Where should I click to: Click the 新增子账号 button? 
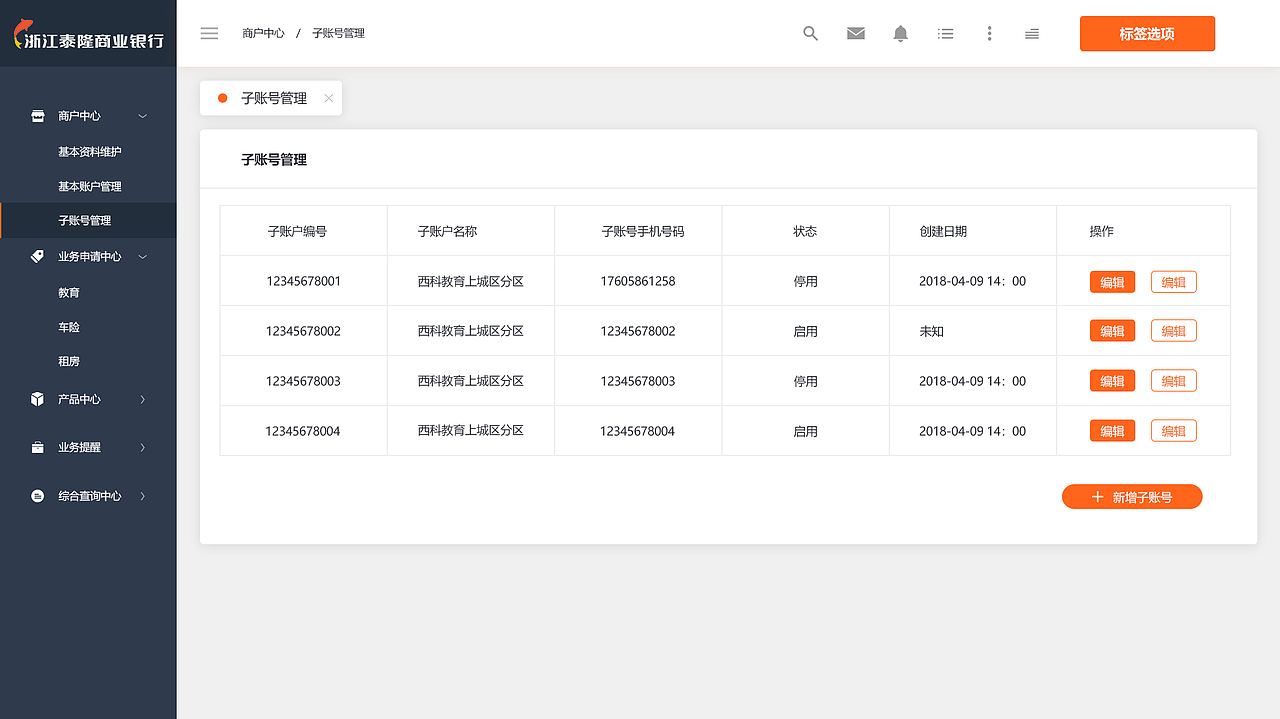(1132, 497)
